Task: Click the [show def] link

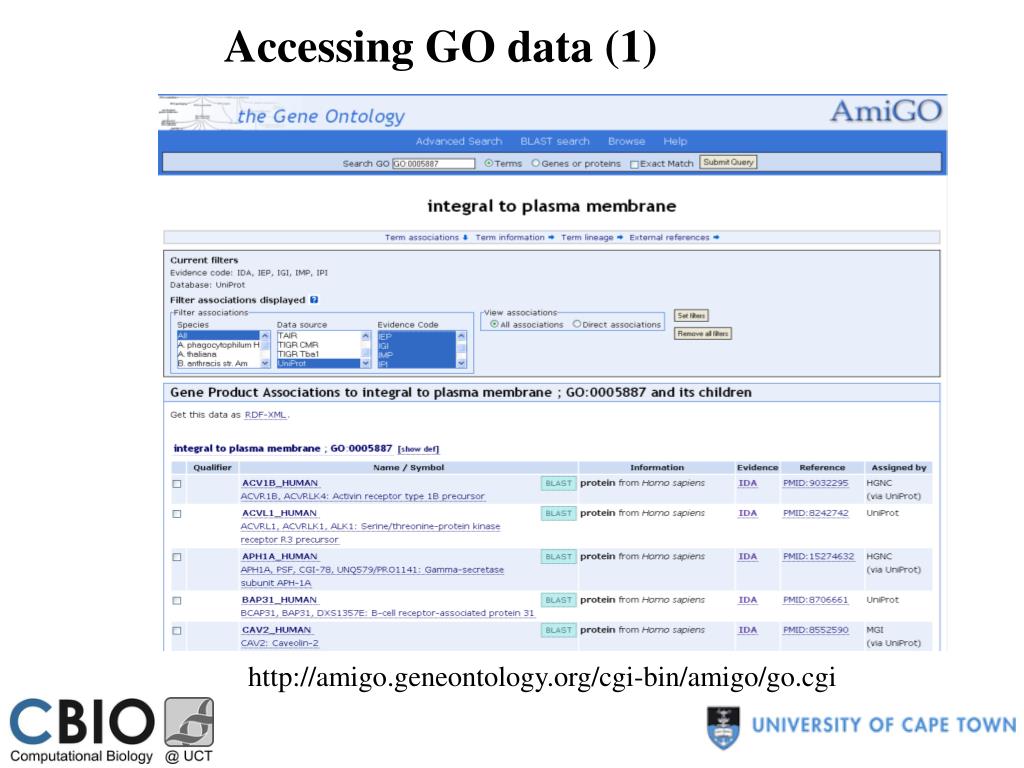Action: tap(419, 449)
